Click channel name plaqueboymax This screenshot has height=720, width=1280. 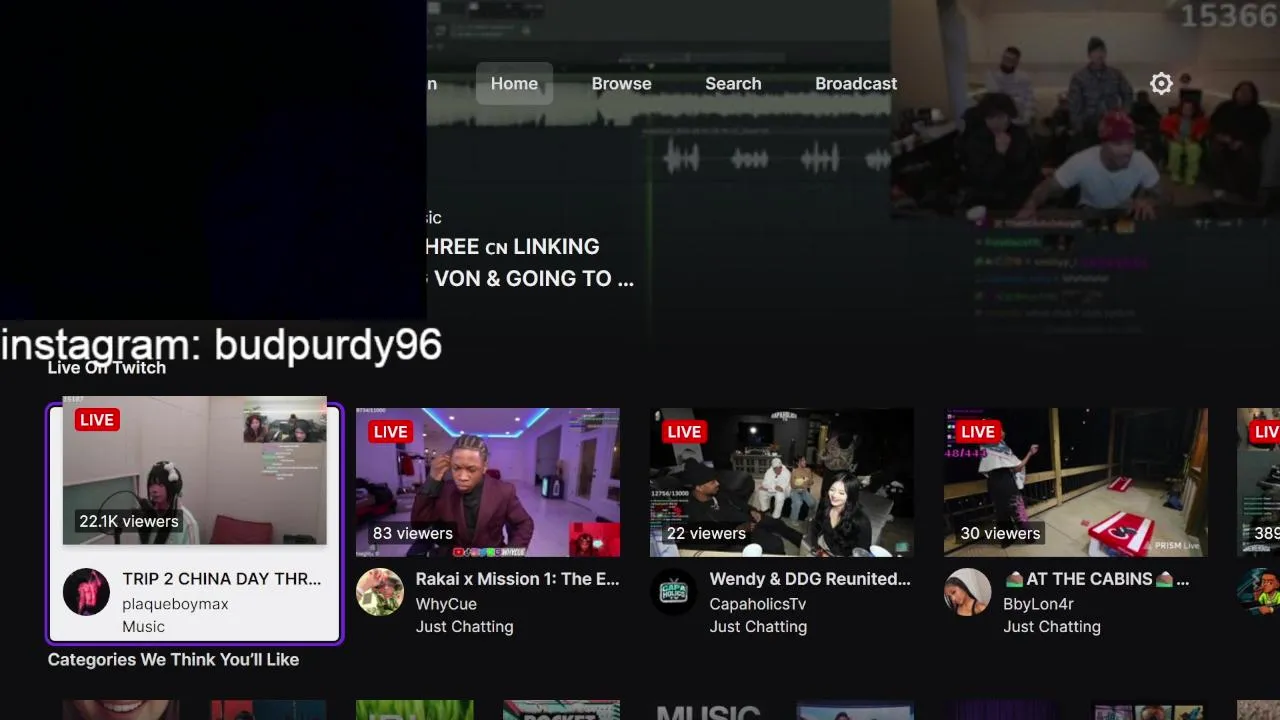(x=175, y=604)
